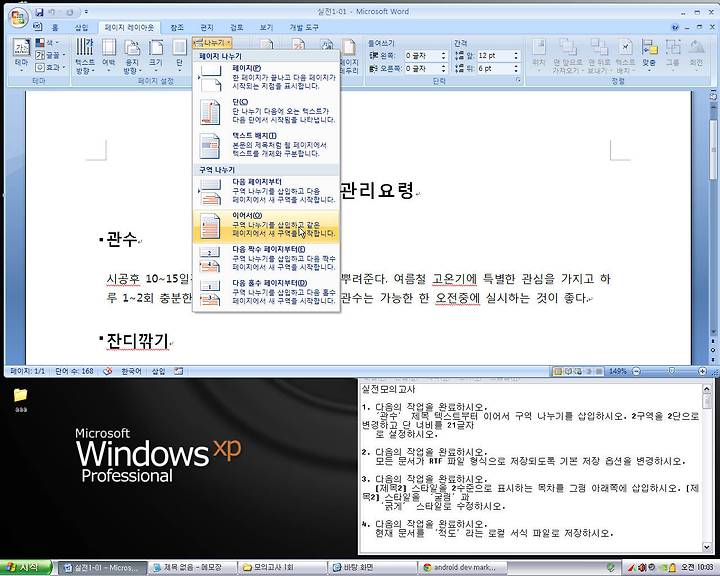The image size is (720, 576).
Task: Toggle 삽입 insert mode in status bar
Action: coord(158,371)
